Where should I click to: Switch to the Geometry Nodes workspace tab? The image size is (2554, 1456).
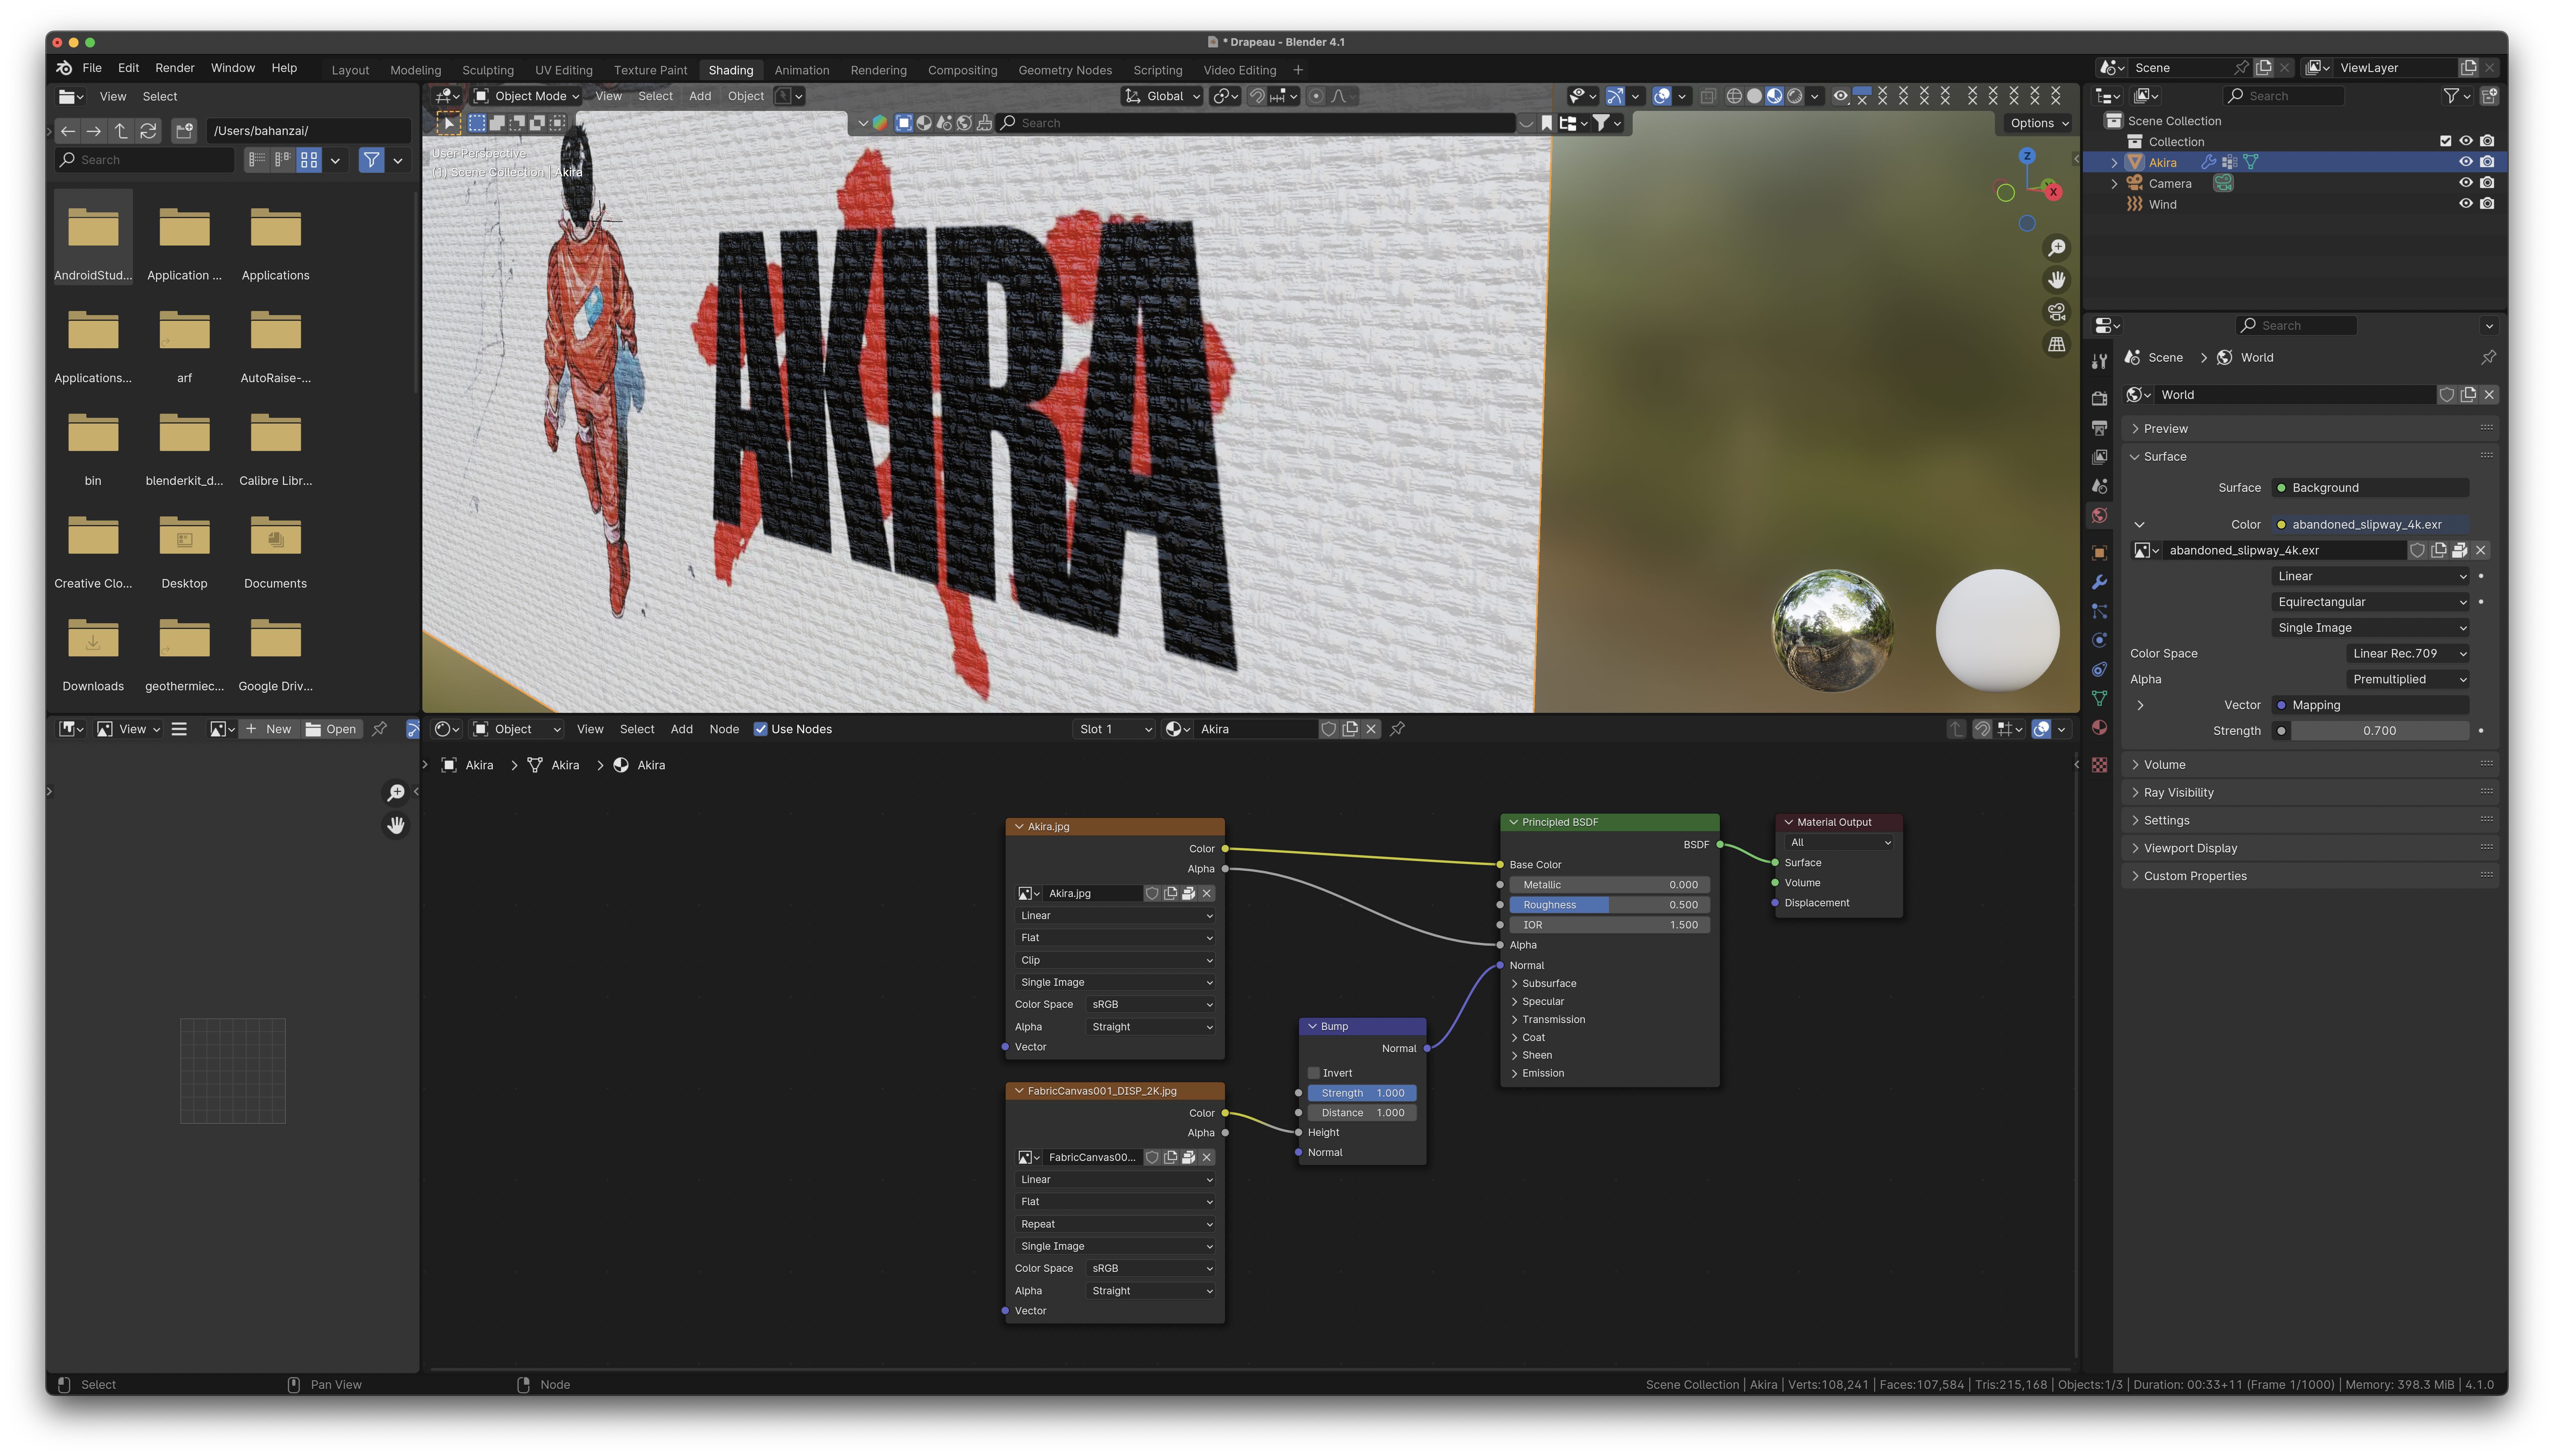tap(1065, 70)
